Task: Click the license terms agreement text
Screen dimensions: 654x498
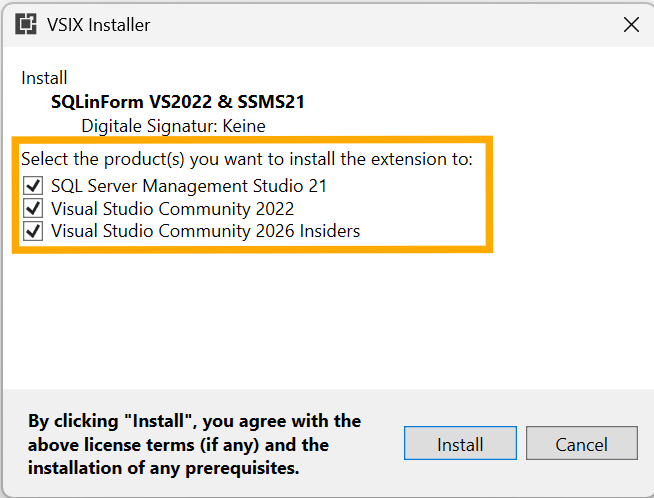Action: tap(194, 444)
